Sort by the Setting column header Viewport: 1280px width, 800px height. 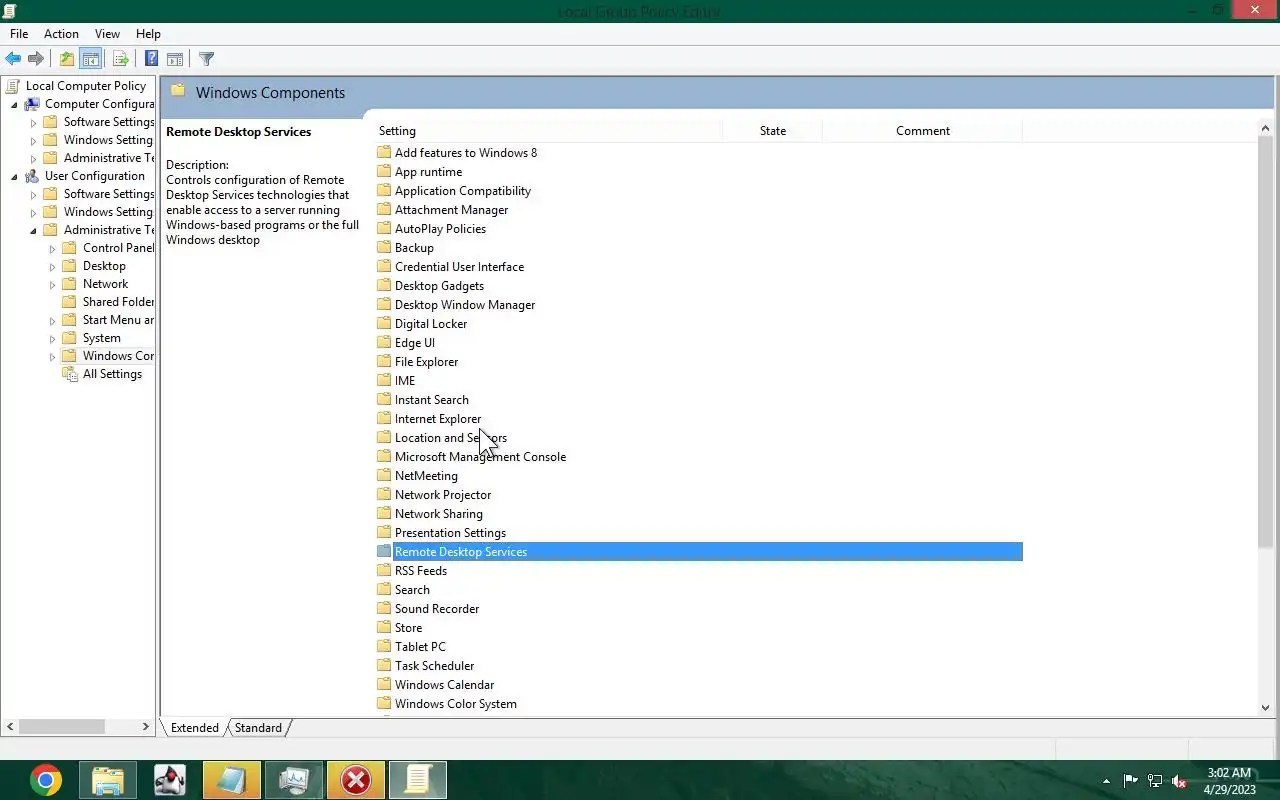[548, 131]
